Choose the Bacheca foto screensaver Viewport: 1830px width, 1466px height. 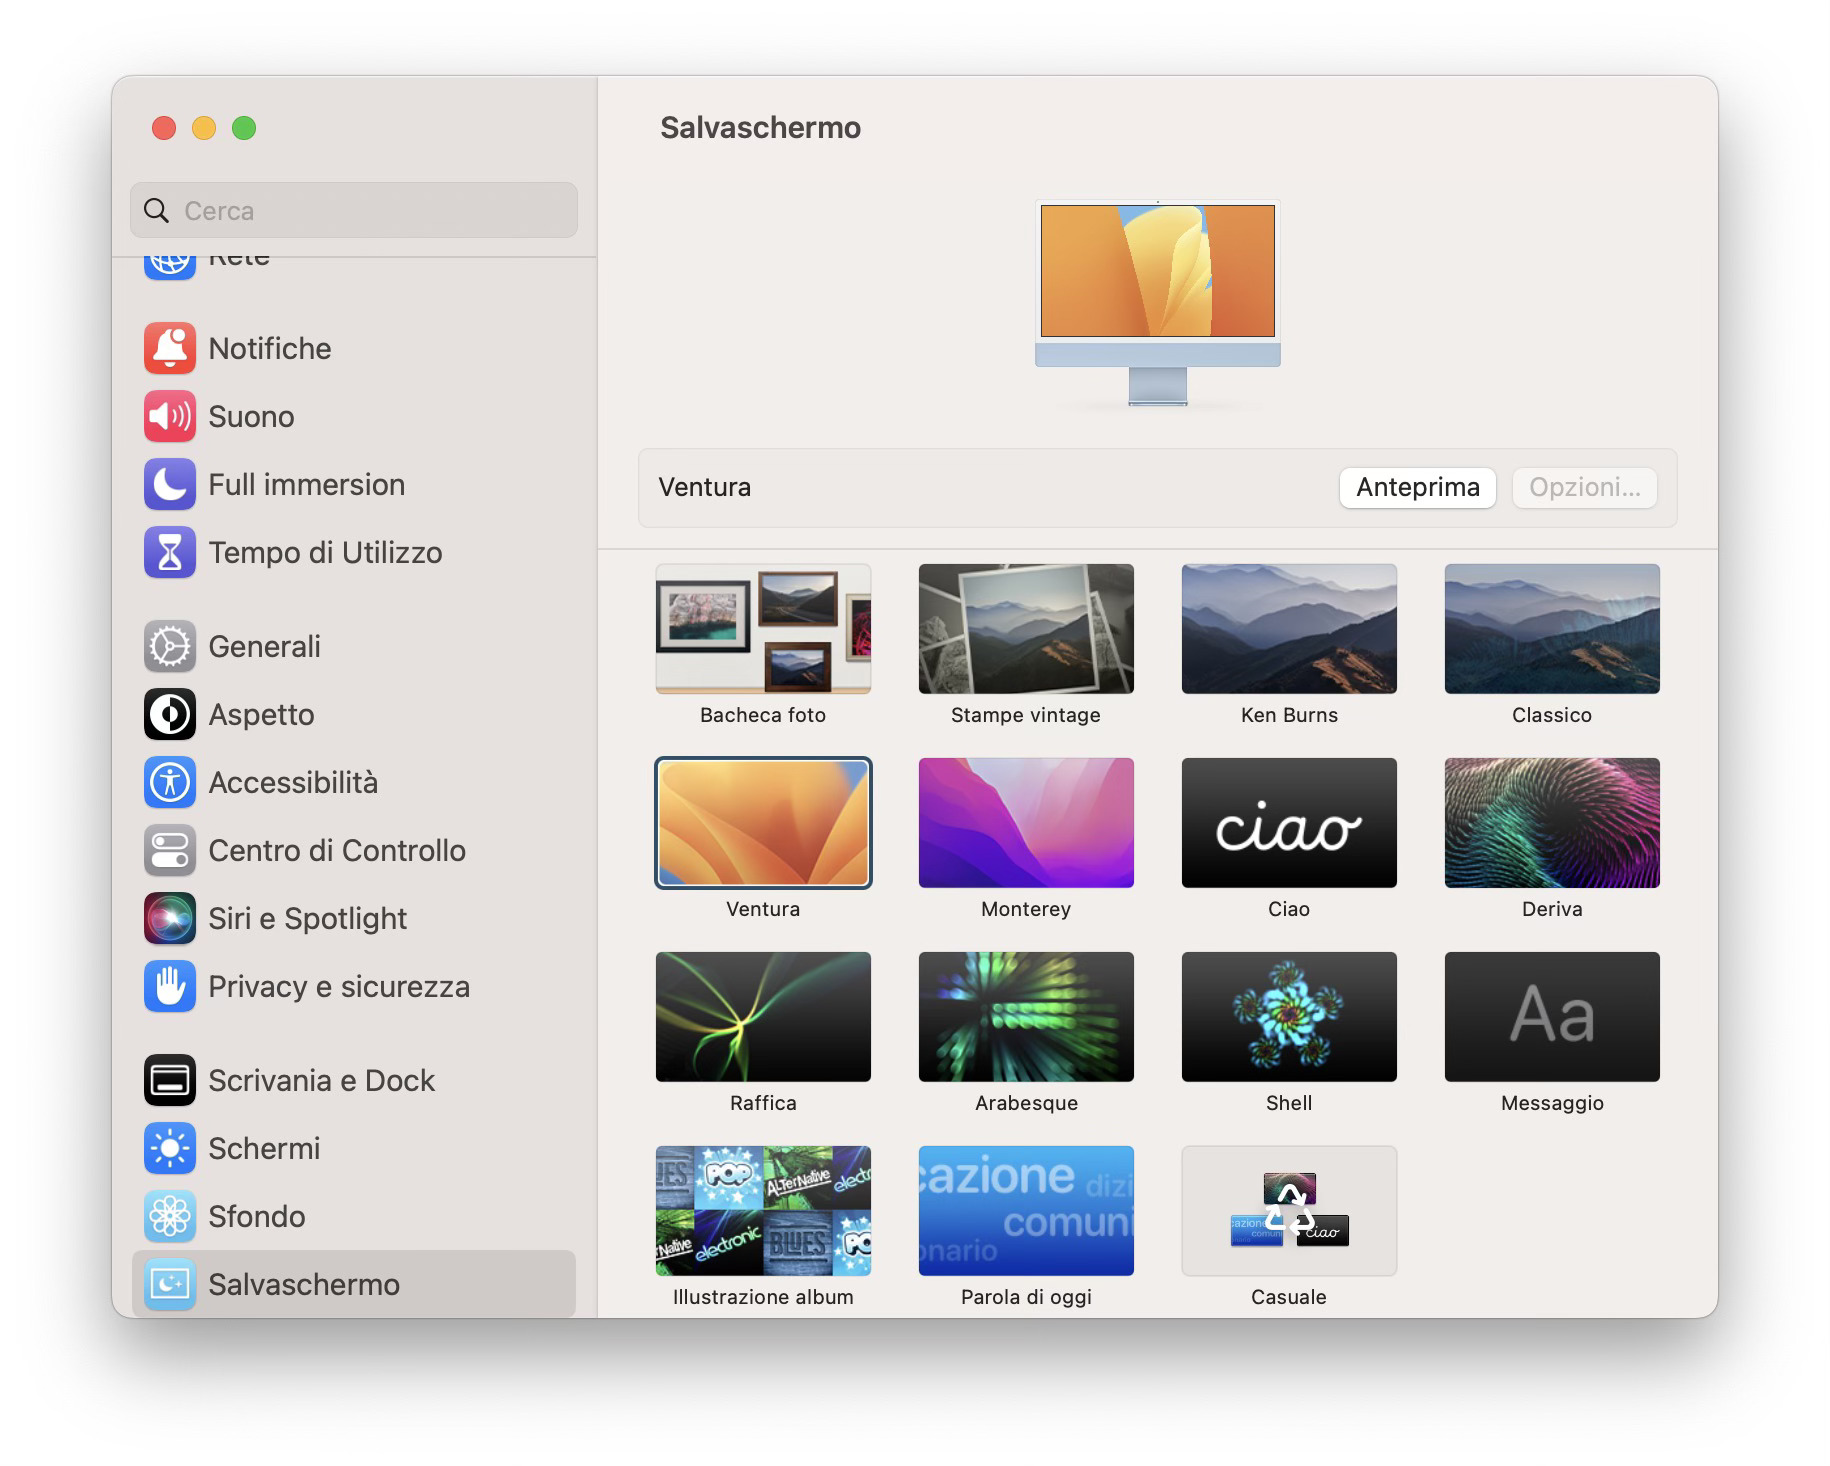coord(763,629)
